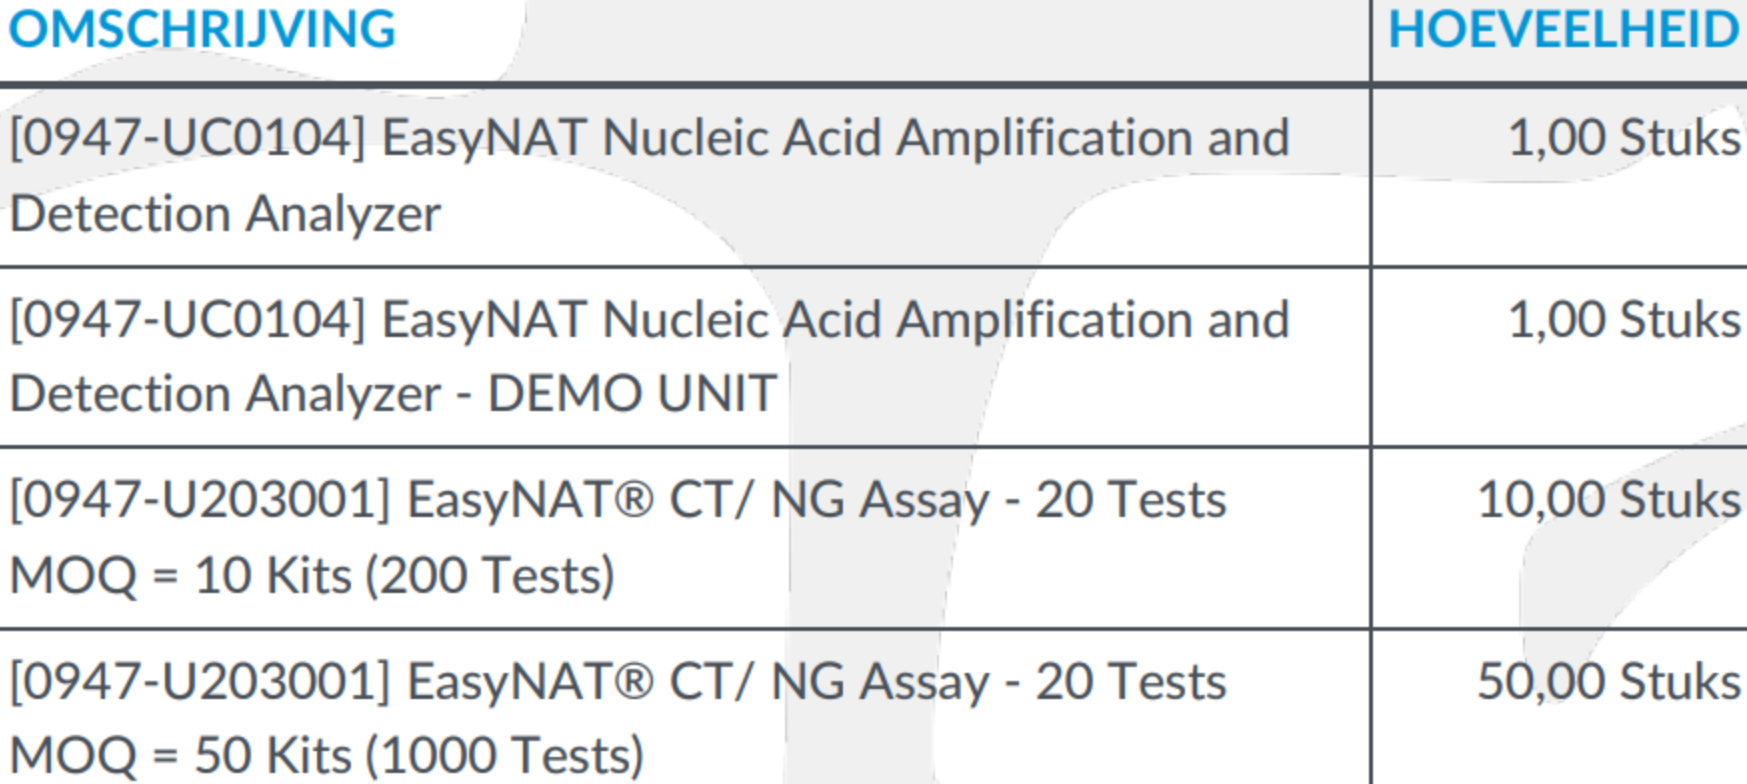
Task: Click the HOEVEELHEID column header
Action: pos(1564,29)
